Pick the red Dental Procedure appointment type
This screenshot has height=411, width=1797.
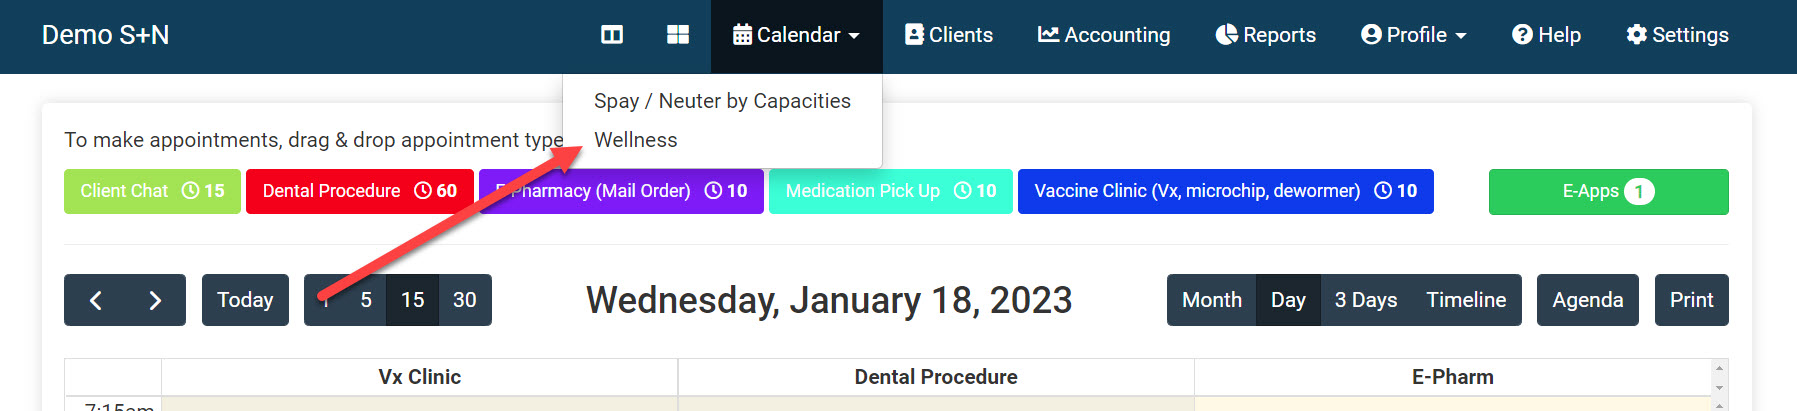[359, 191]
